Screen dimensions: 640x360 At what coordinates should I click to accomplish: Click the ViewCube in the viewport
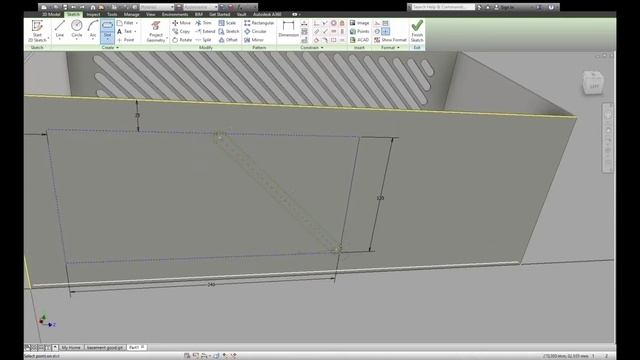click(593, 83)
